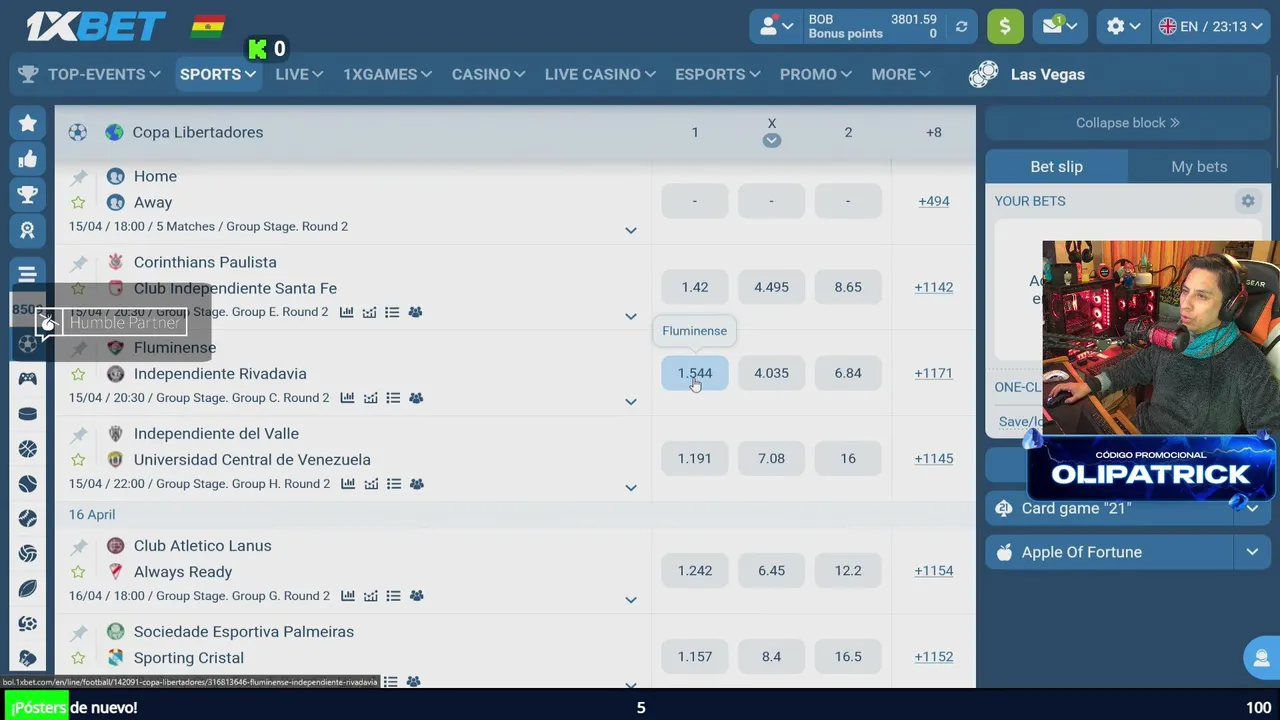1280x720 pixels.
Task: Open people icon for Club Atletico Lanus match
Action: coord(416,596)
